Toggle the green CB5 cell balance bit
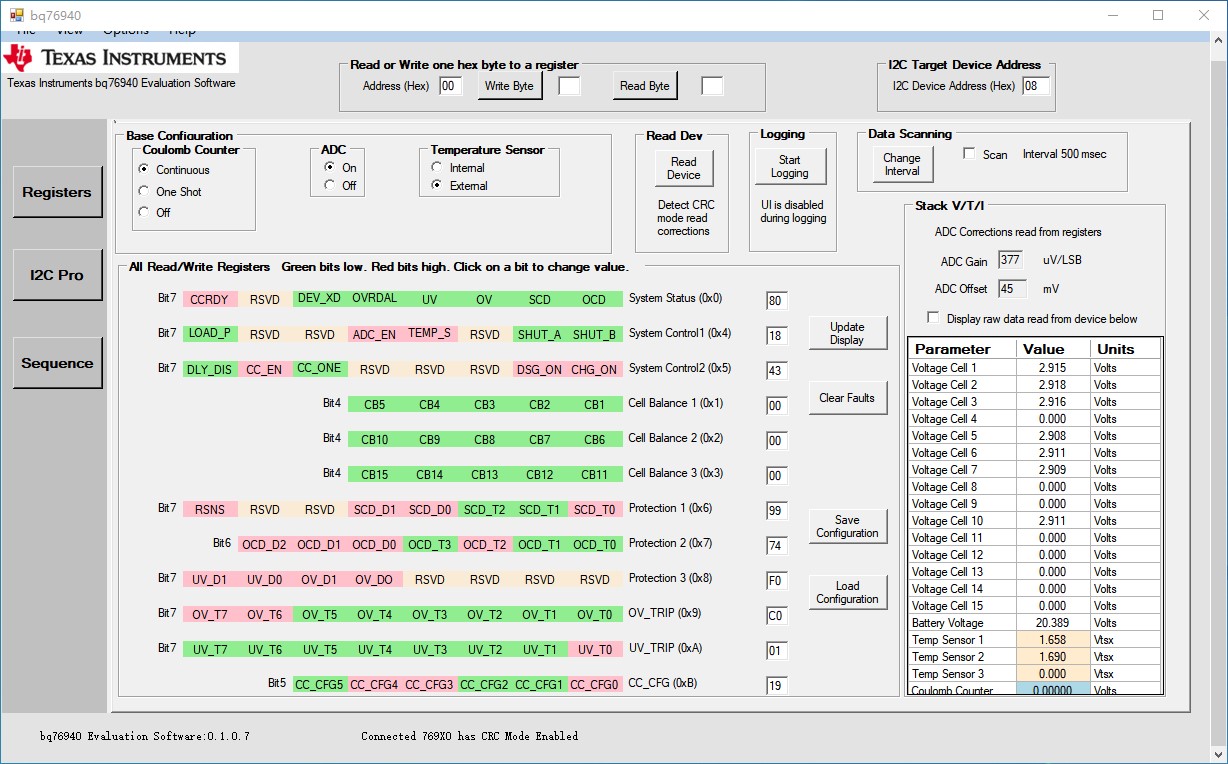The height and width of the screenshot is (764, 1228). tap(375, 404)
